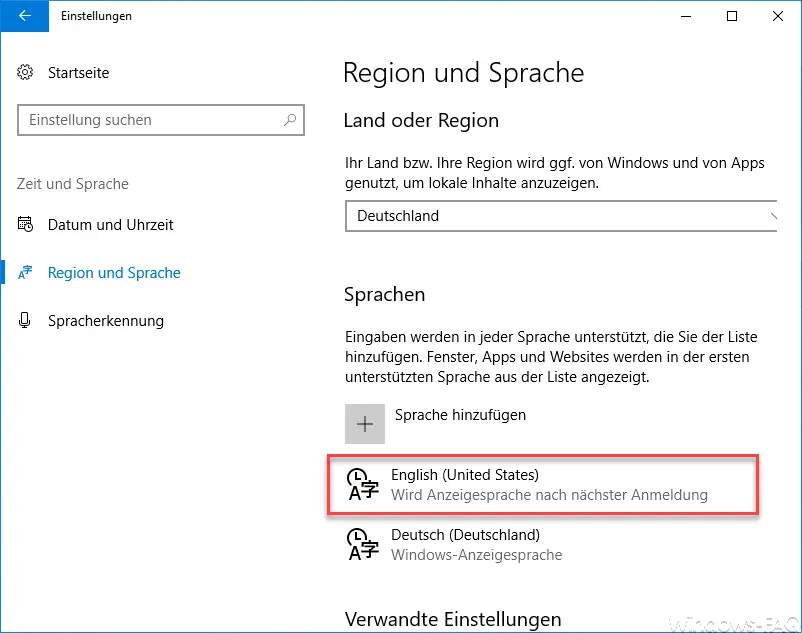802x633 pixels.
Task: Open the Deutschland country dropdown
Action: 561,216
